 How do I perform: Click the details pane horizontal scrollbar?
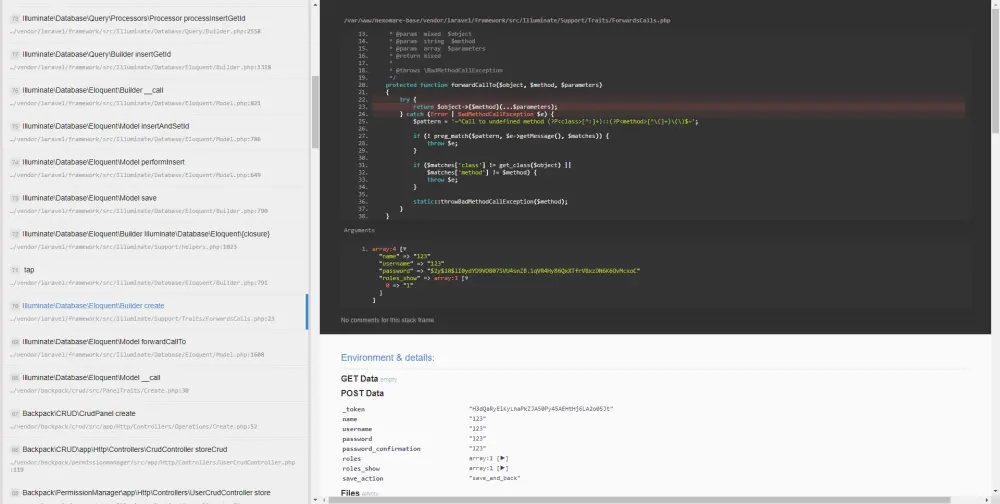pyautogui.click(x=639, y=500)
